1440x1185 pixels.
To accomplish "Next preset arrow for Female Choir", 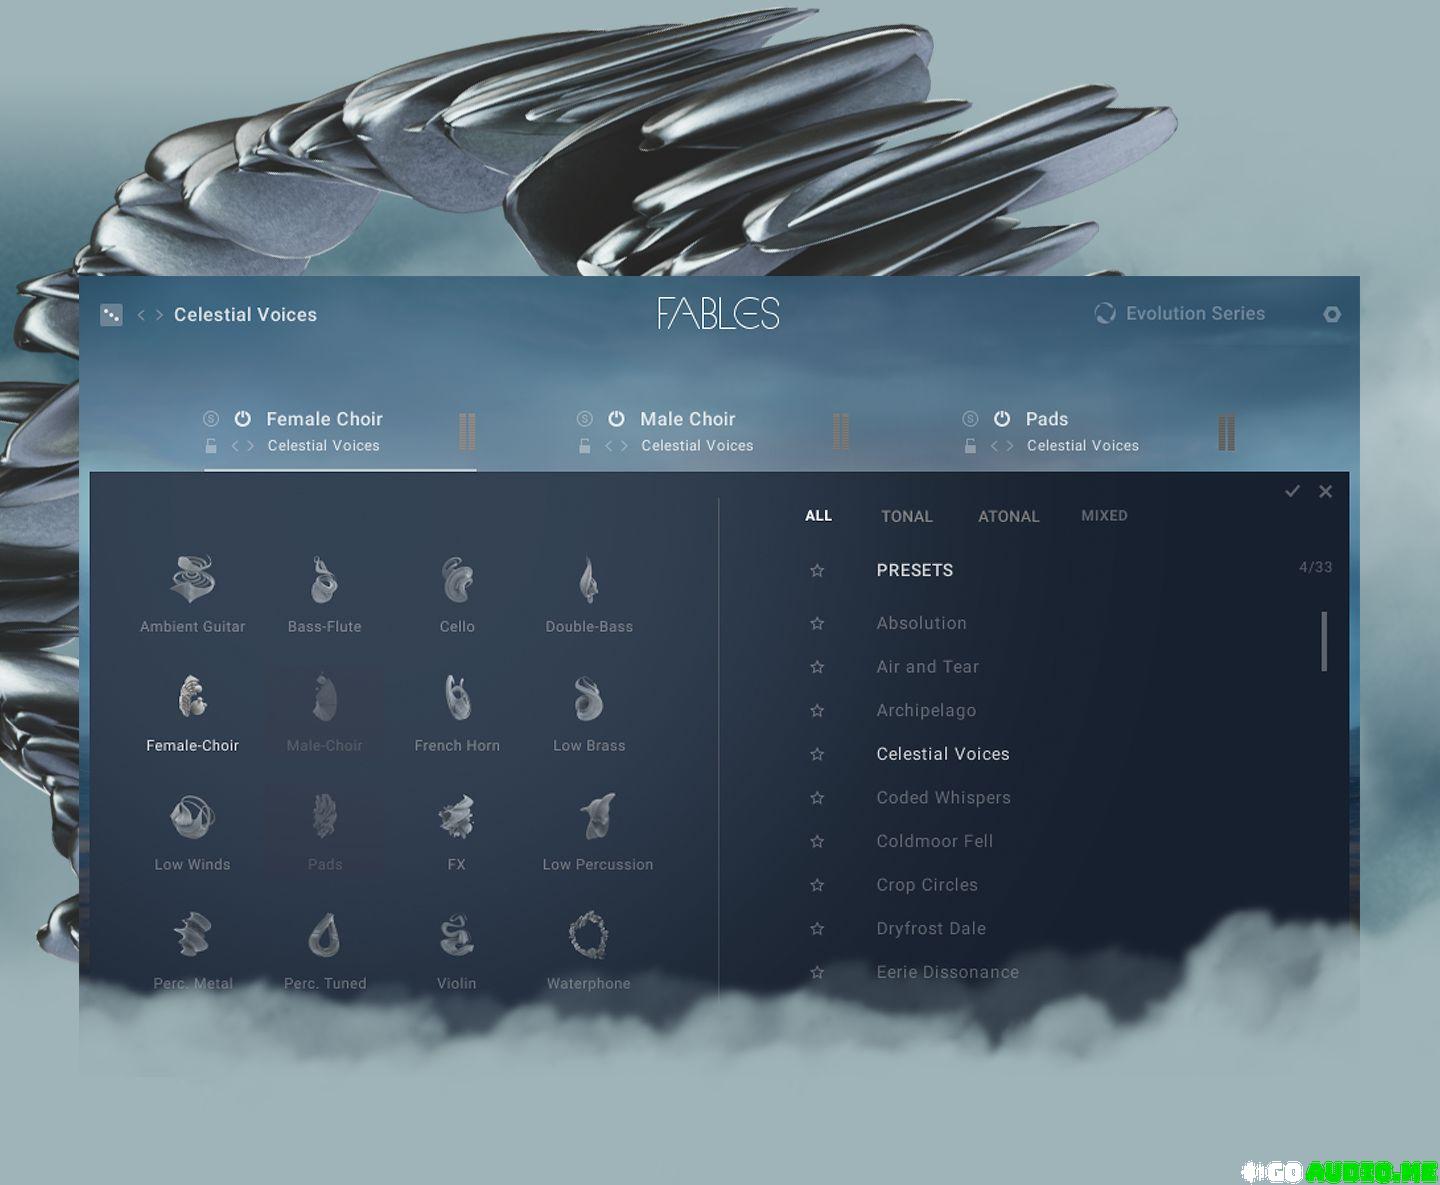I will pyautogui.click(x=250, y=446).
